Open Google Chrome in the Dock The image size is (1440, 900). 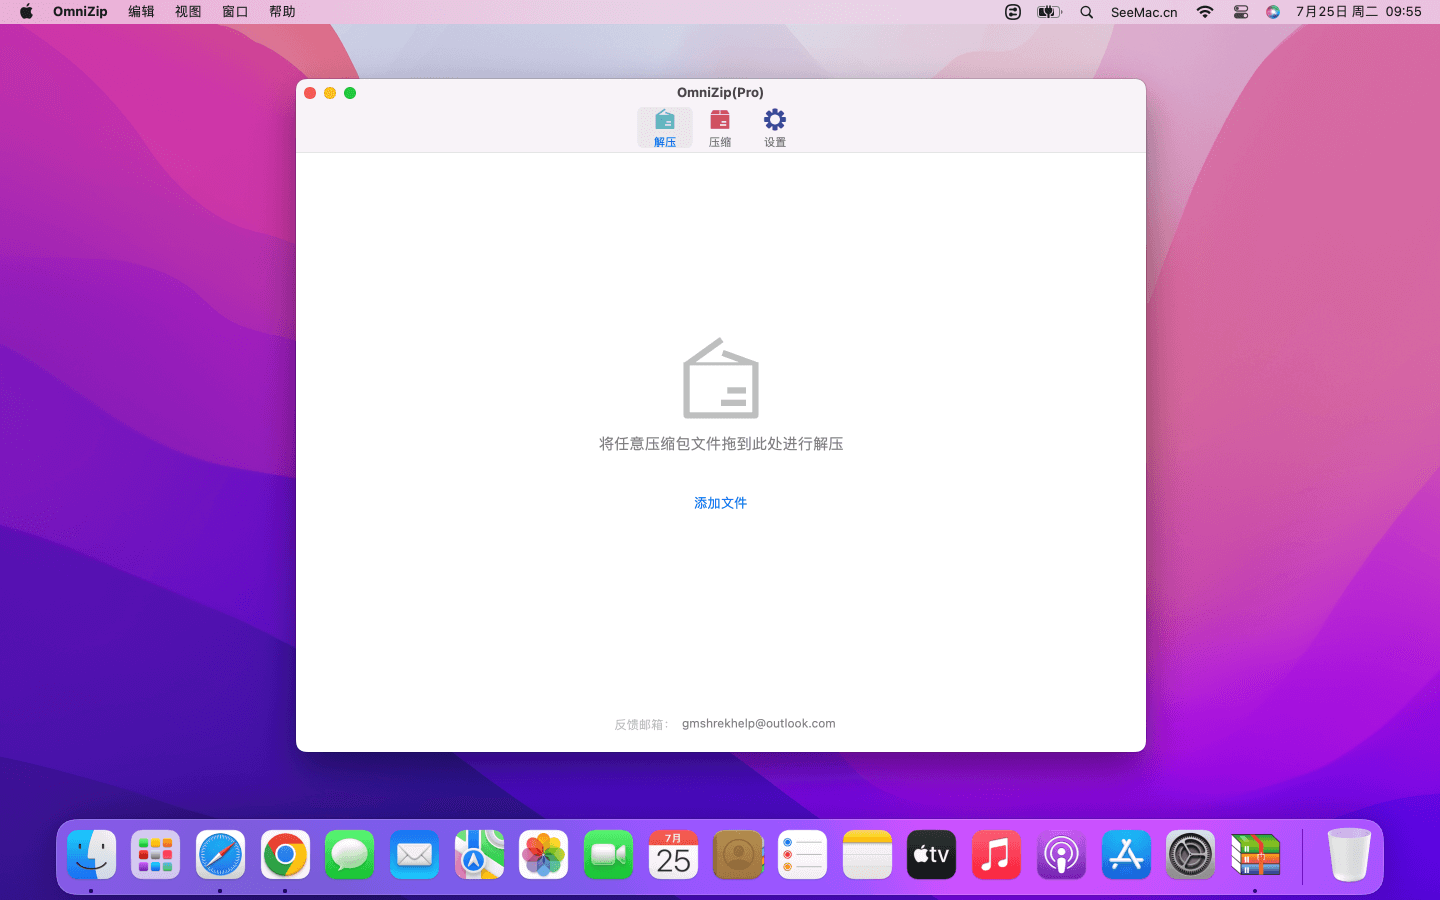pos(285,855)
